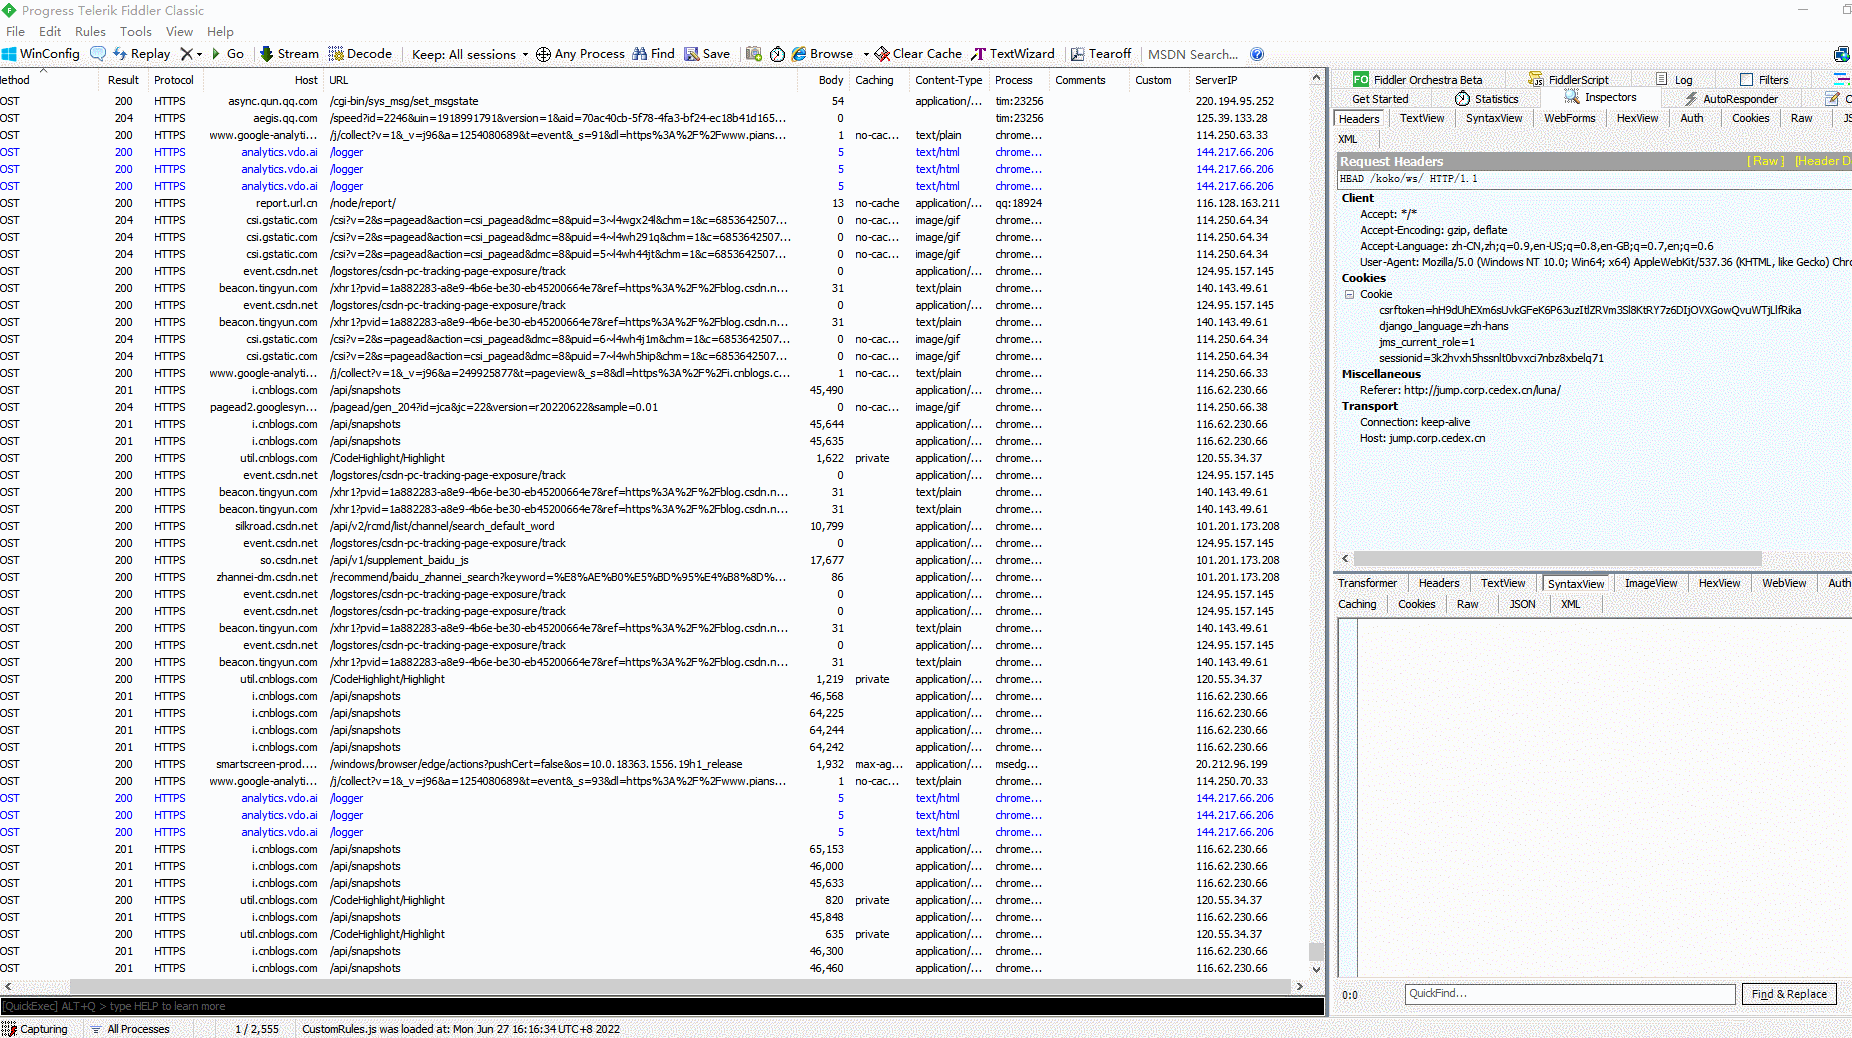Click the session list vertical scrollbar thumb

click(1316, 951)
